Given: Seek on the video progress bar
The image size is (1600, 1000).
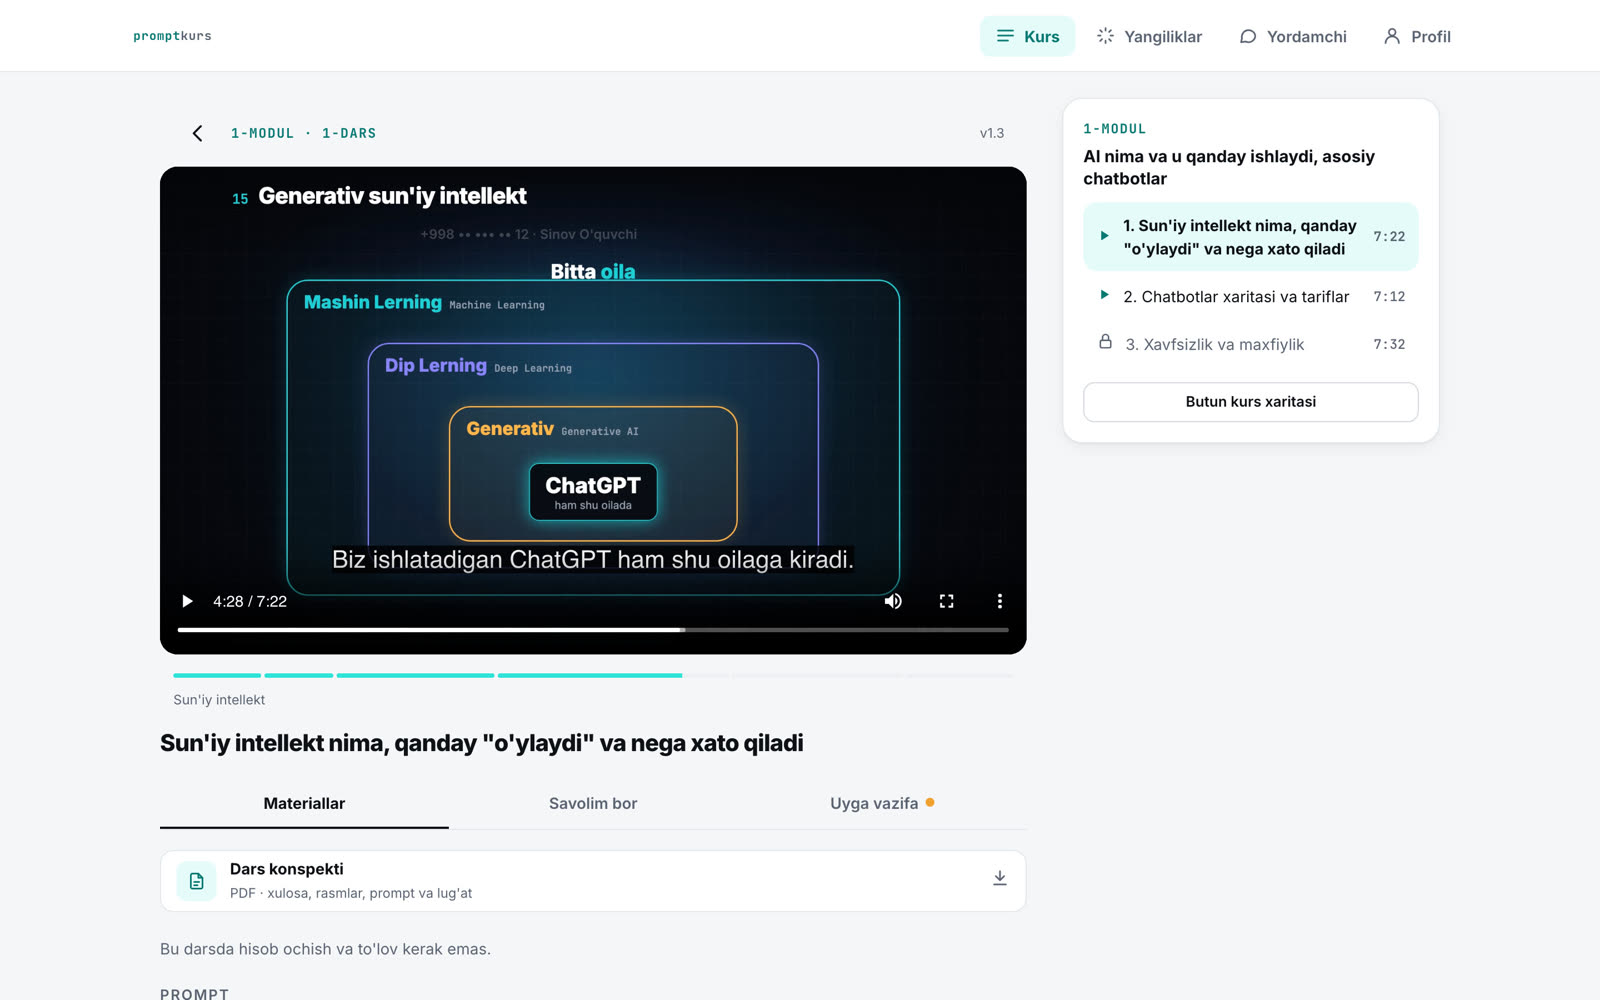Looking at the screenshot, I should (592, 630).
